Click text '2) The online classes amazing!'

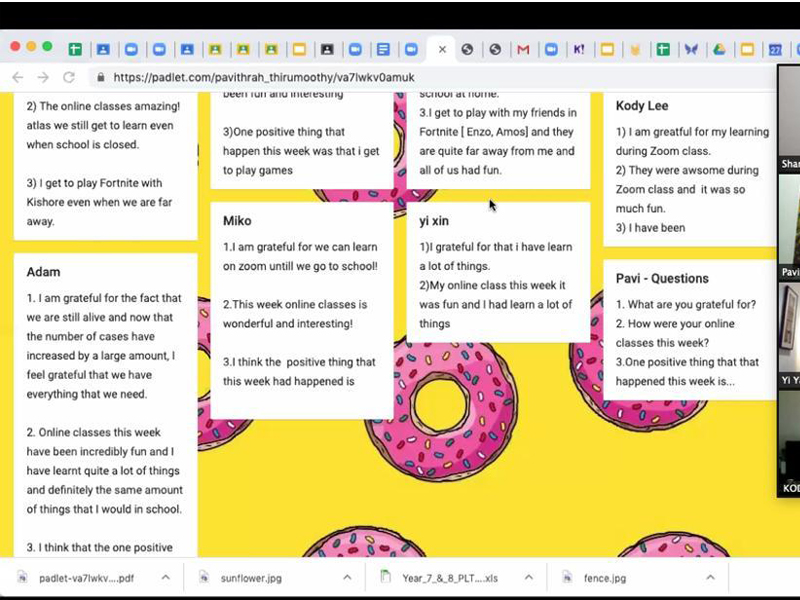[x=103, y=107]
